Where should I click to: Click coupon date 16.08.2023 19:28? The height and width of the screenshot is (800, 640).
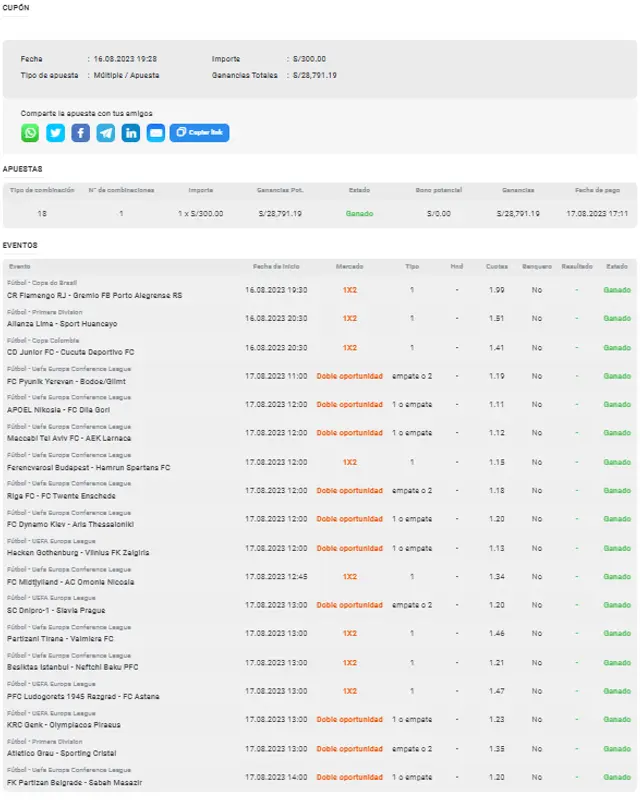[125, 59]
